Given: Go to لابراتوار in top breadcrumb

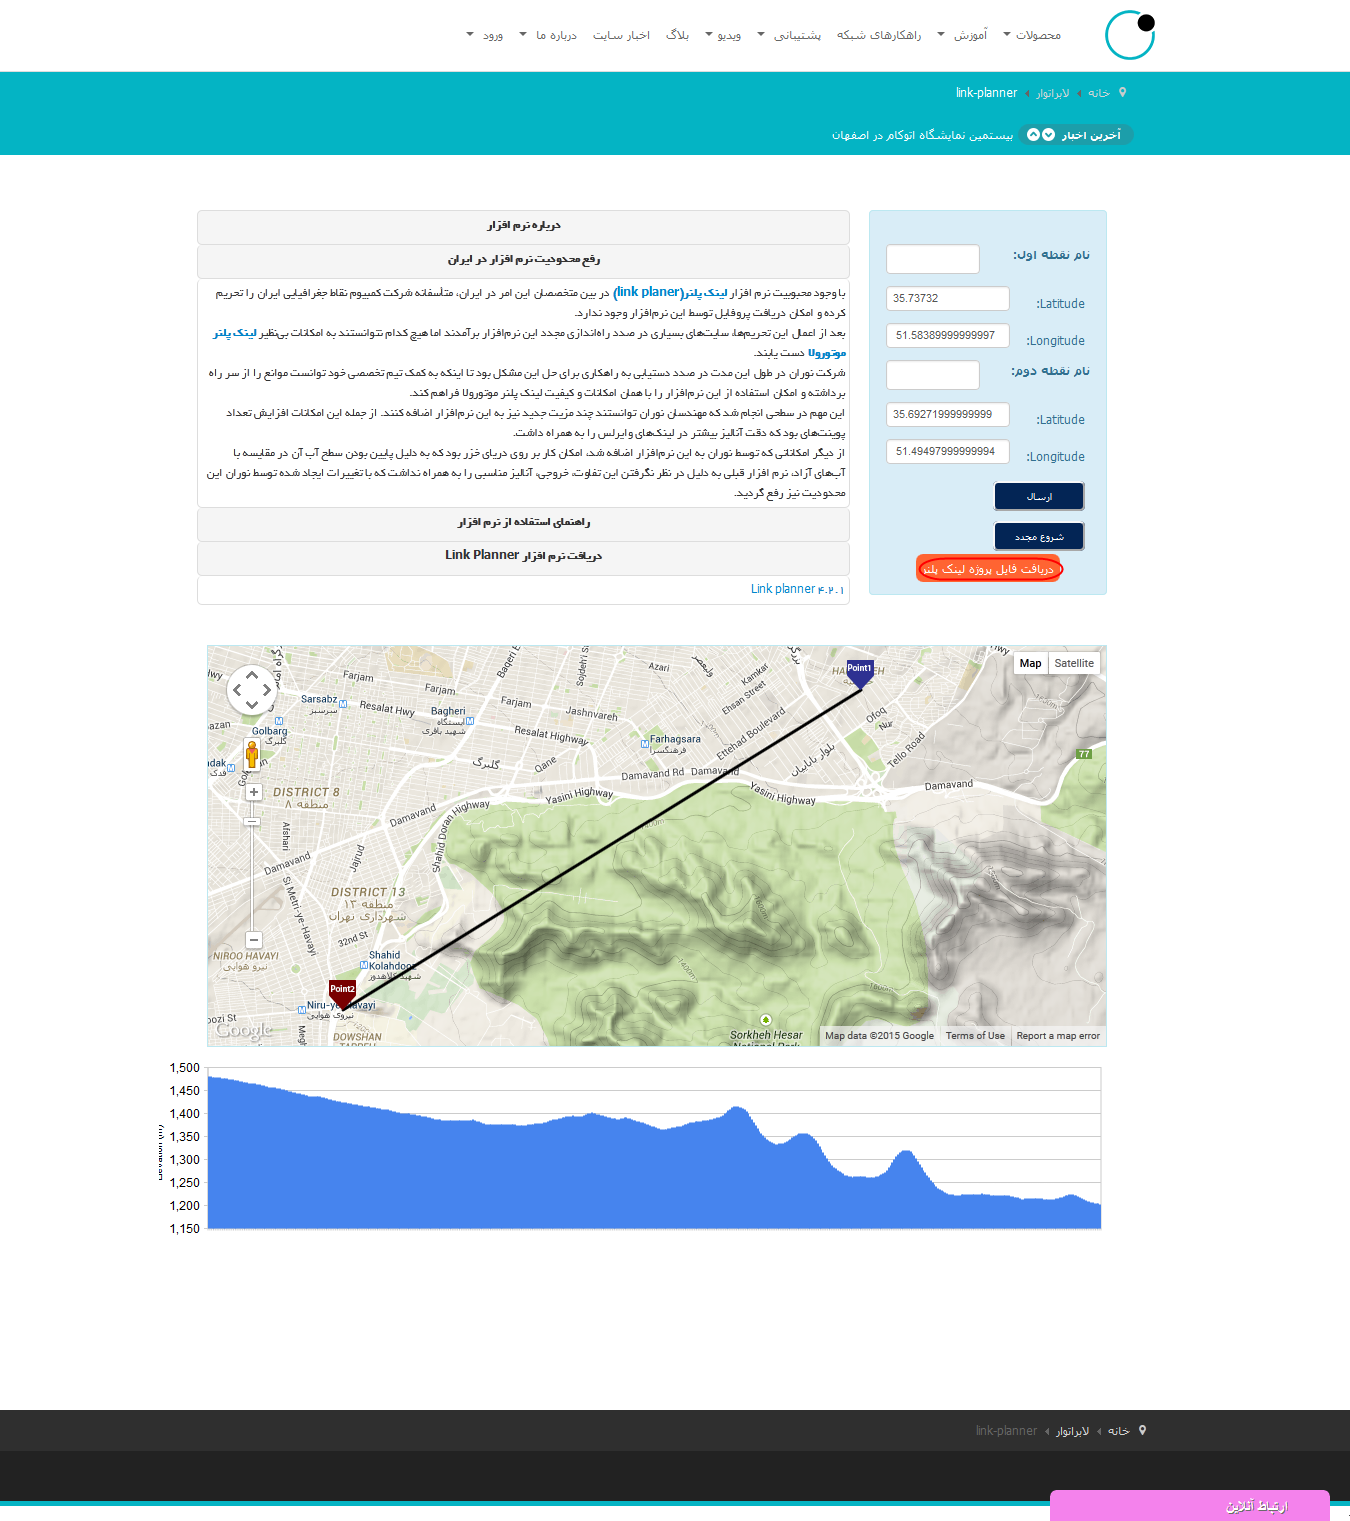Looking at the screenshot, I should [x=1052, y=93].
